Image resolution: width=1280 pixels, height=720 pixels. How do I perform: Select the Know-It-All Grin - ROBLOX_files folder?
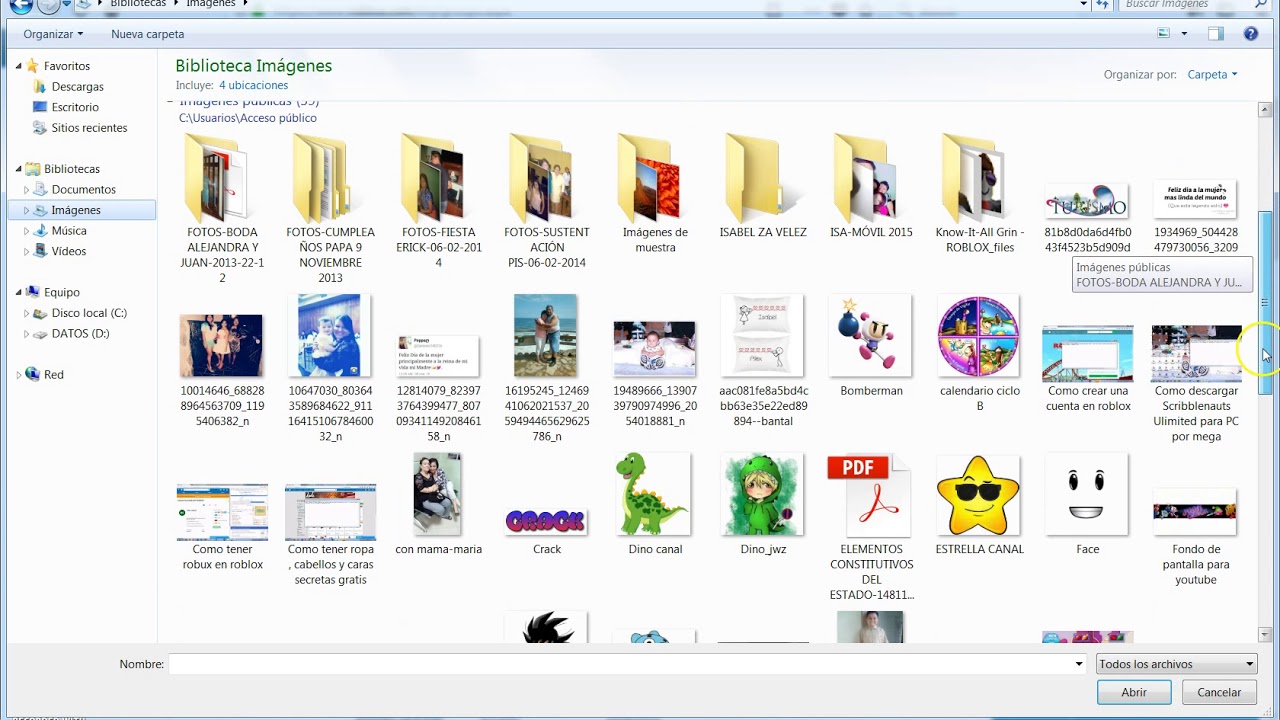pos(980,193)
